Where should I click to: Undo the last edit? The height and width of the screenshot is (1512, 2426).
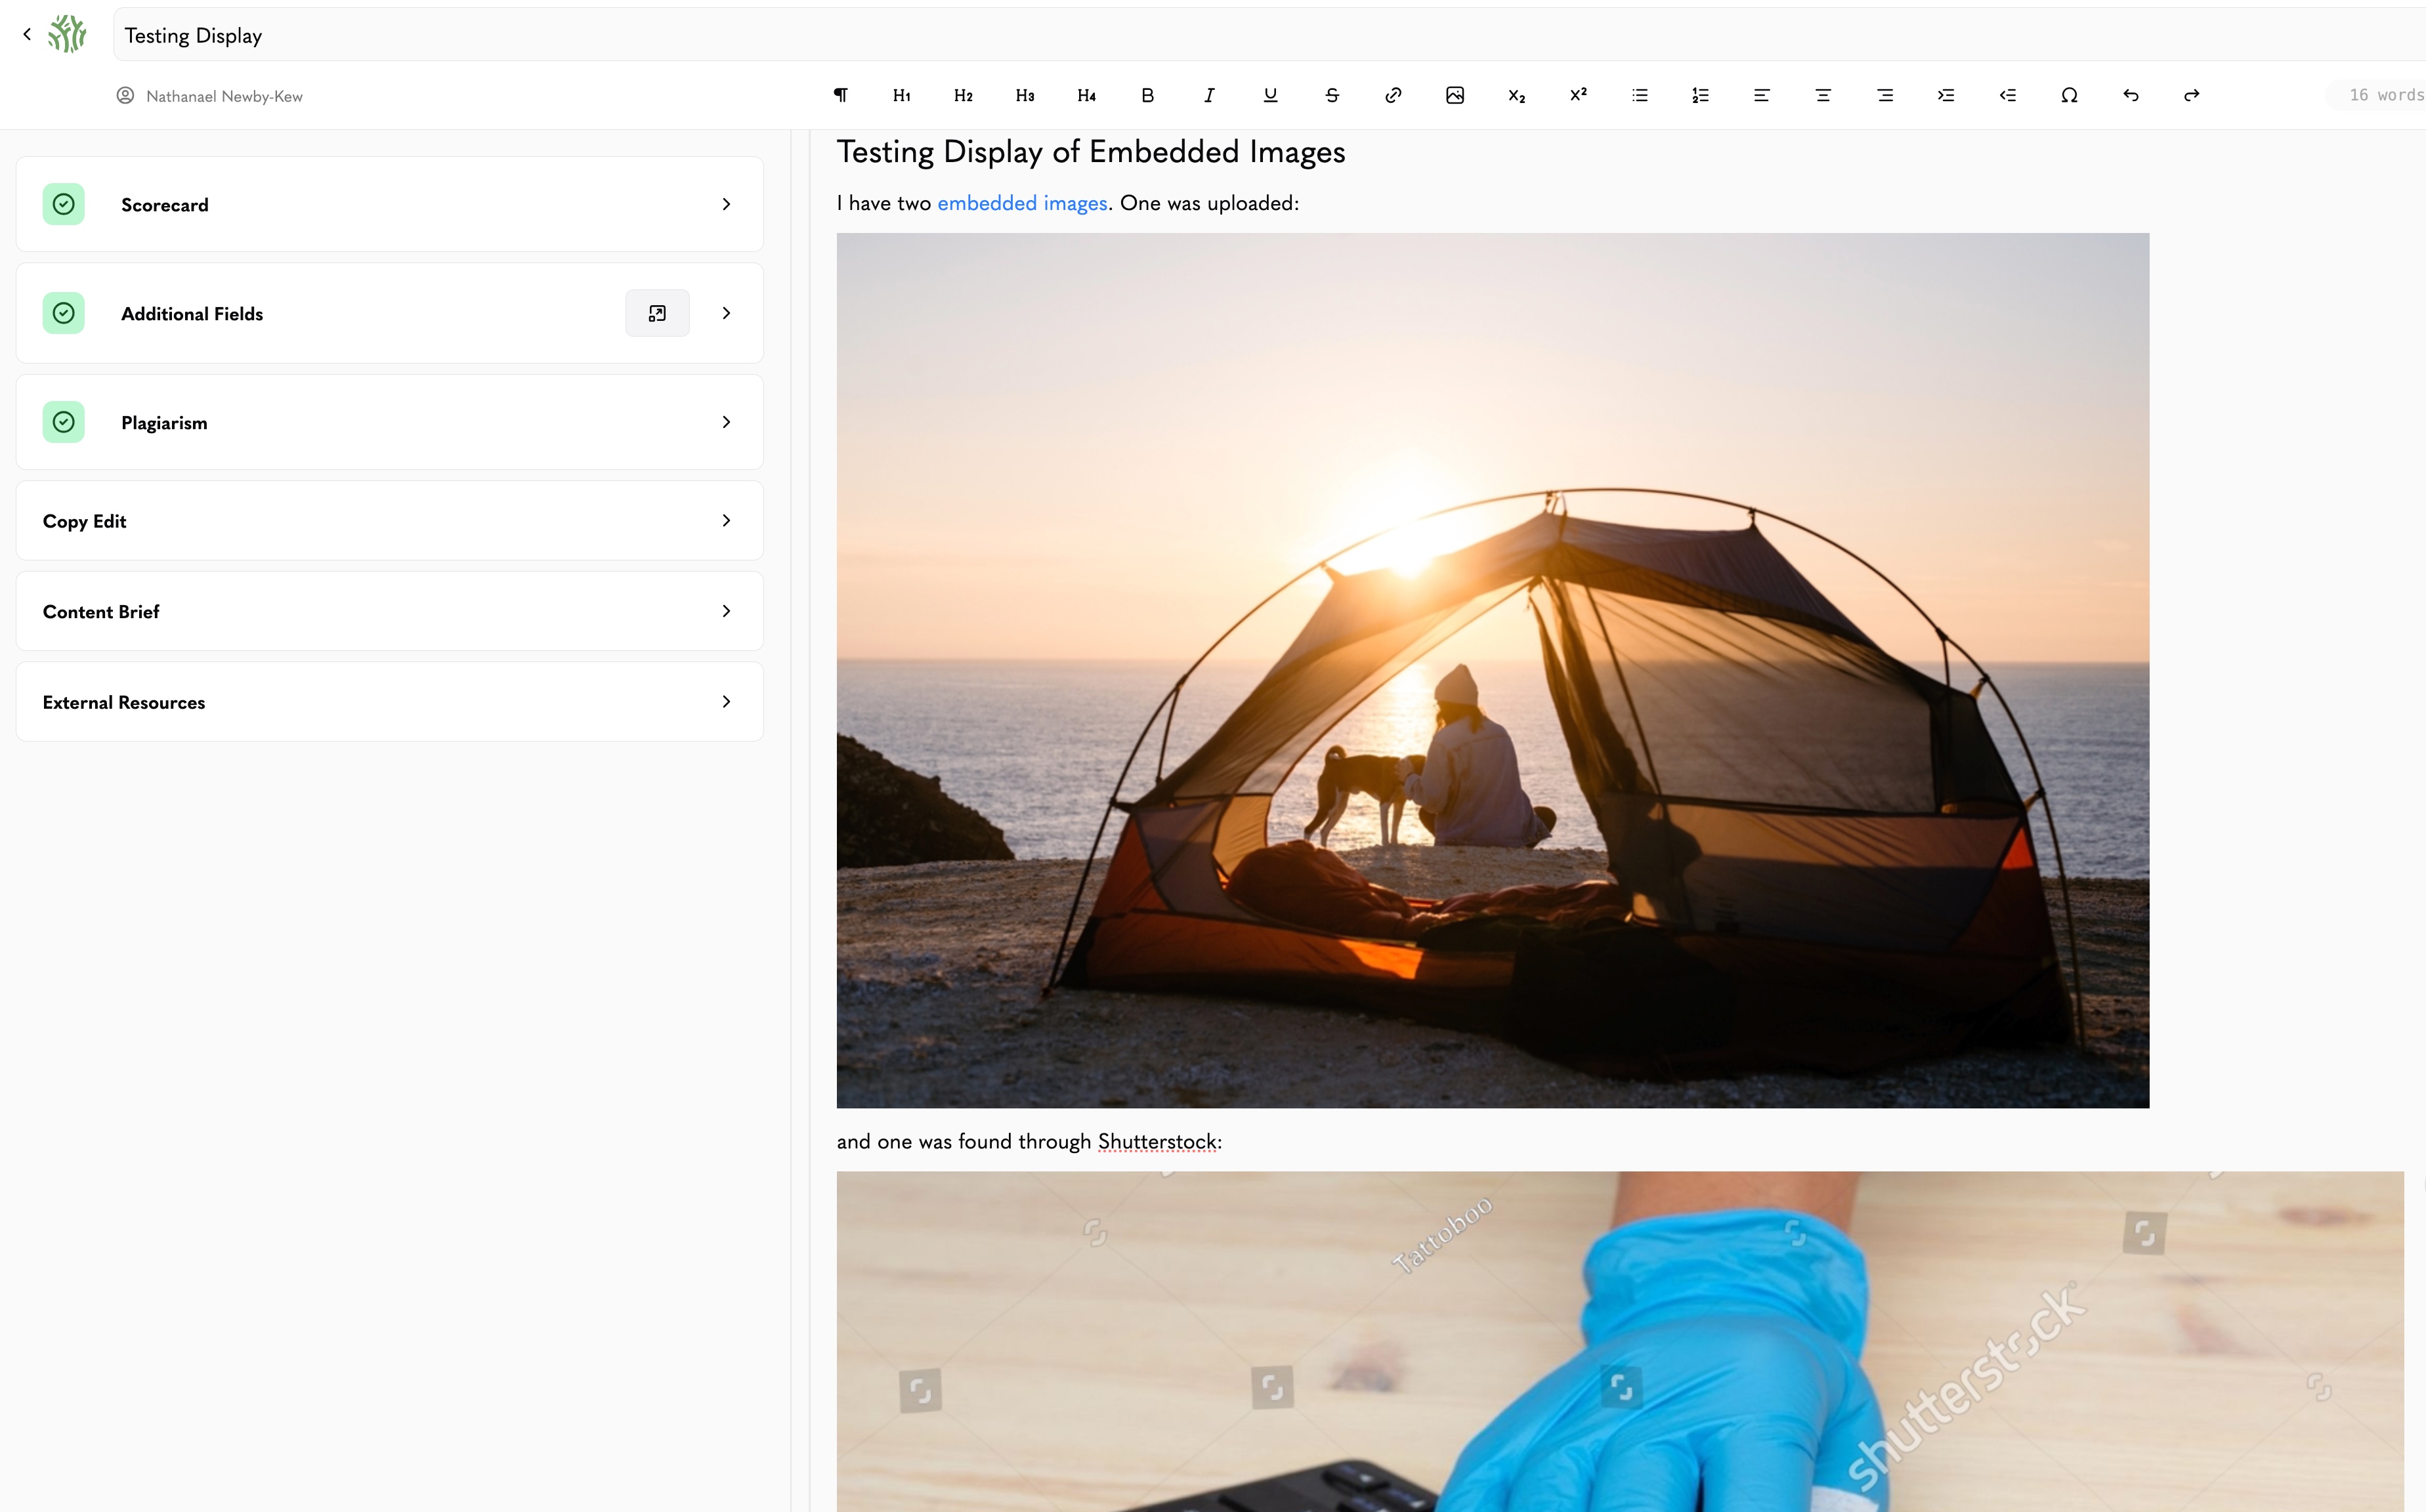pyautogui.click(x=2130, y=95)
